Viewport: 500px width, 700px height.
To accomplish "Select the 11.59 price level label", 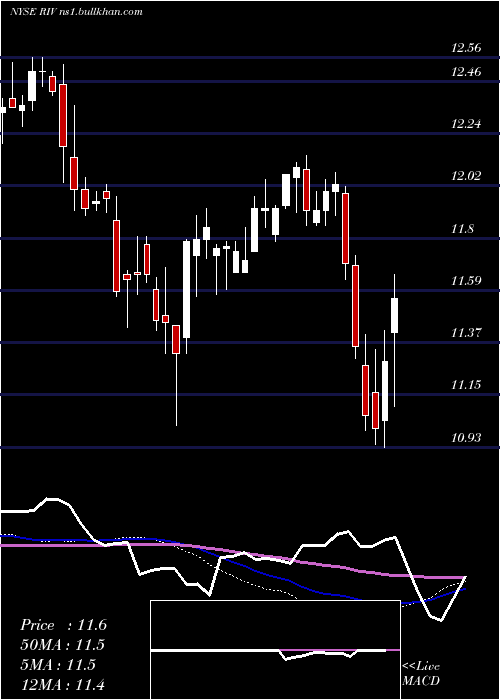I will point(466,281).
